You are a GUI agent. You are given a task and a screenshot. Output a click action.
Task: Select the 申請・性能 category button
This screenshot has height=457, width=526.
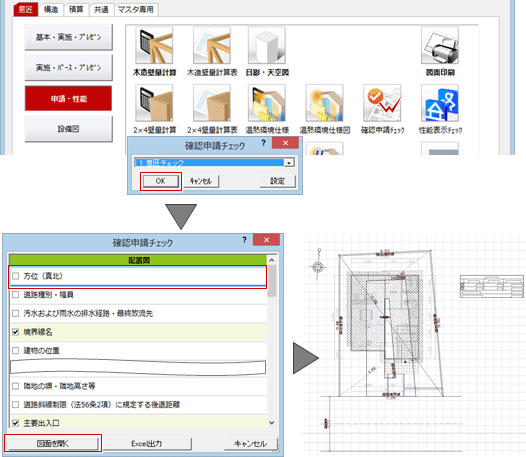[68, 98]
